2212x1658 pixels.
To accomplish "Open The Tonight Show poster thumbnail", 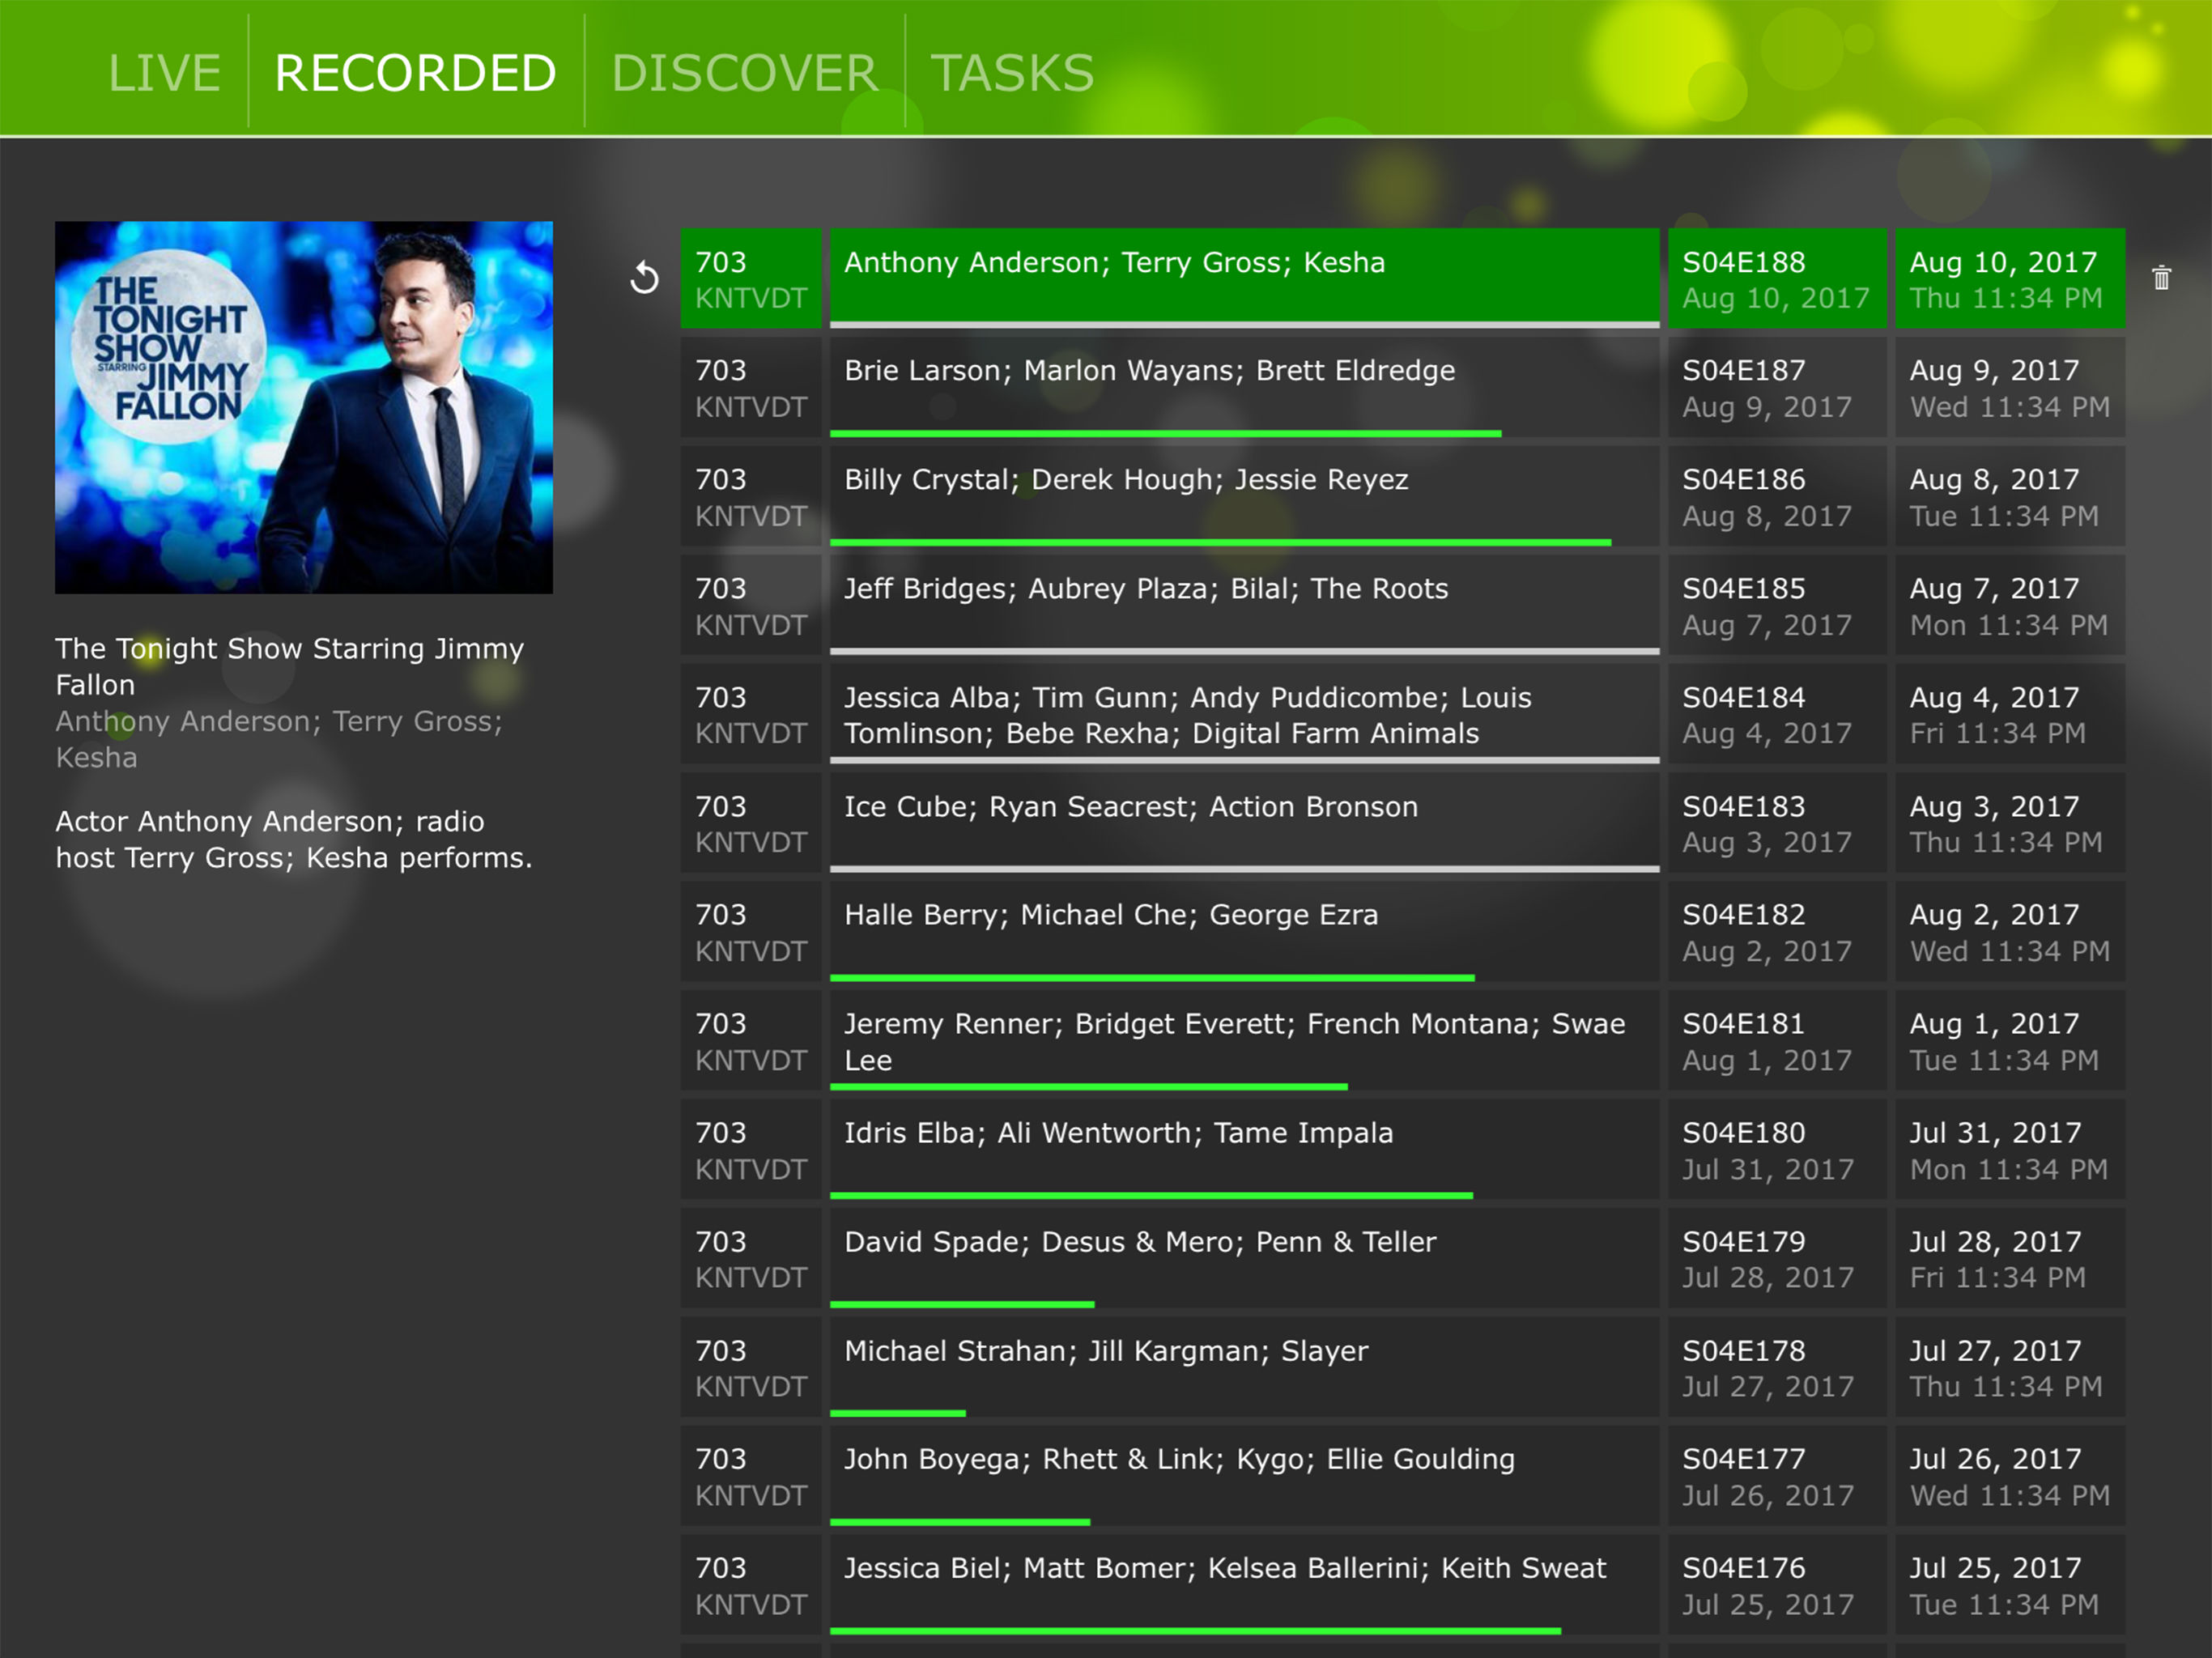I will coord(304,407).
